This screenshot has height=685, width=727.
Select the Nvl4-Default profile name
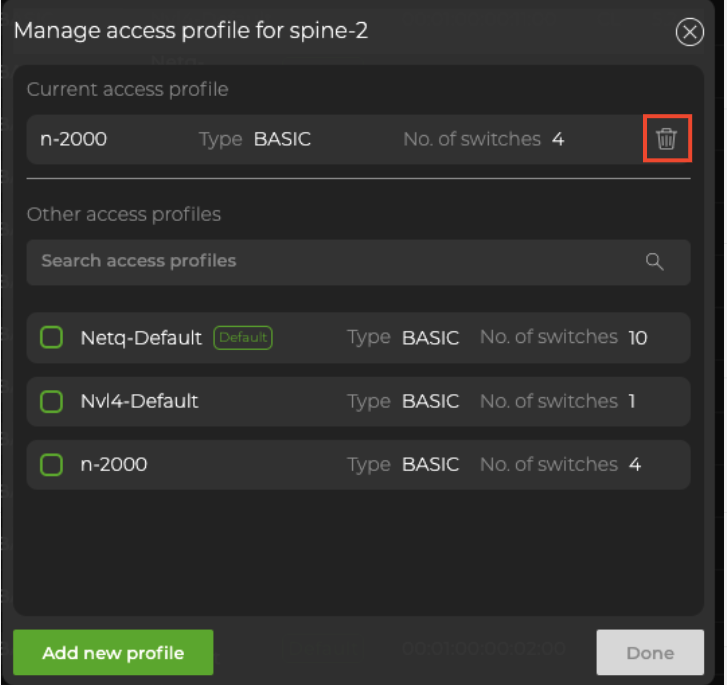[139, 401]
